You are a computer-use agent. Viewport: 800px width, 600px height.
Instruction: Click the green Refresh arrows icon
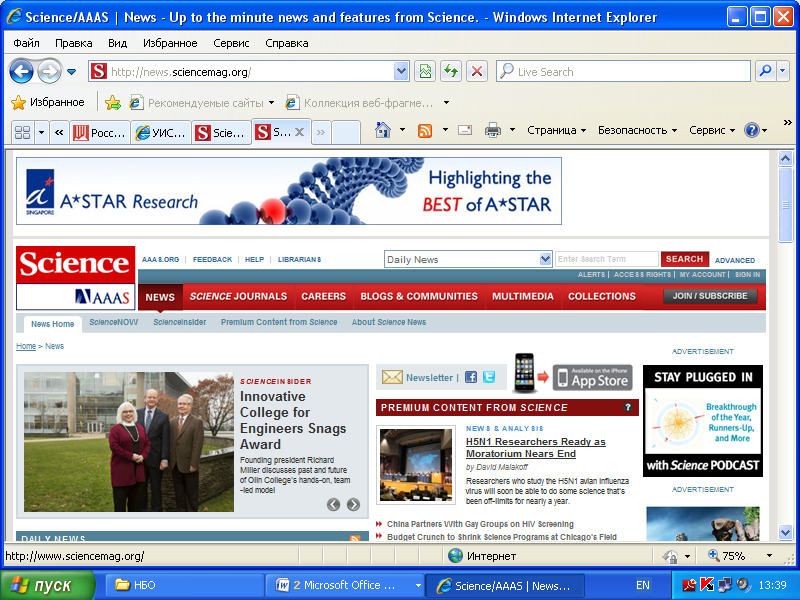(451, 71)
